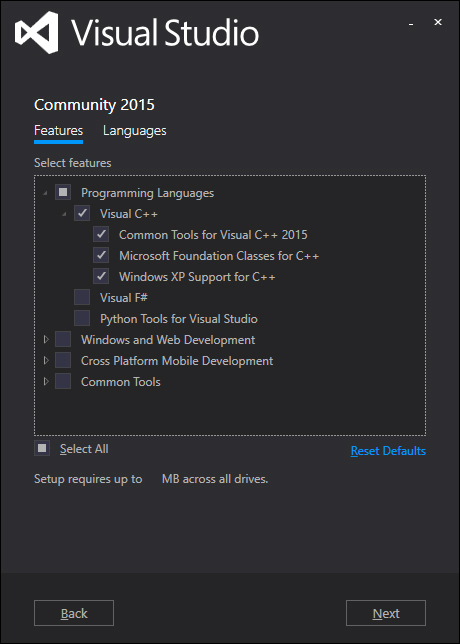Select the Features tab
The width and height of the screenshot is (460, 644).
58,131
